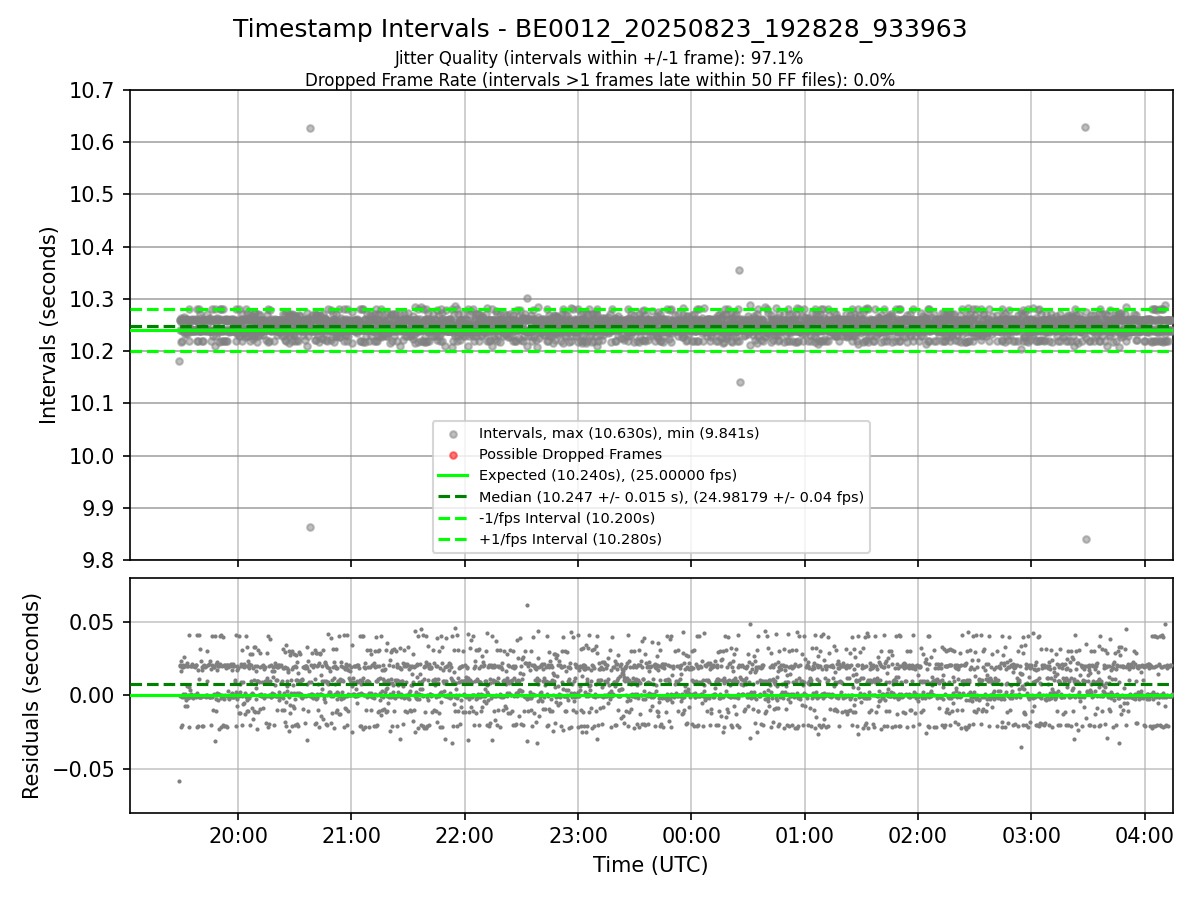The height and width of the screenshot is (900, 1200).
Task: Click the dark green dashed Median legend sample
Action: [x=453, y=496]
